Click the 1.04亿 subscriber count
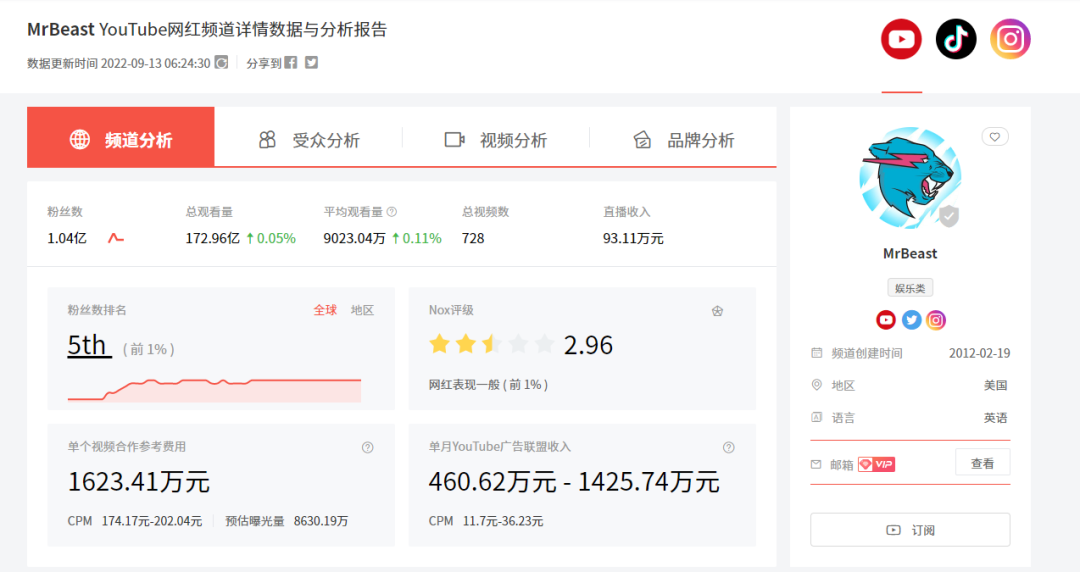 pos(67,238)
